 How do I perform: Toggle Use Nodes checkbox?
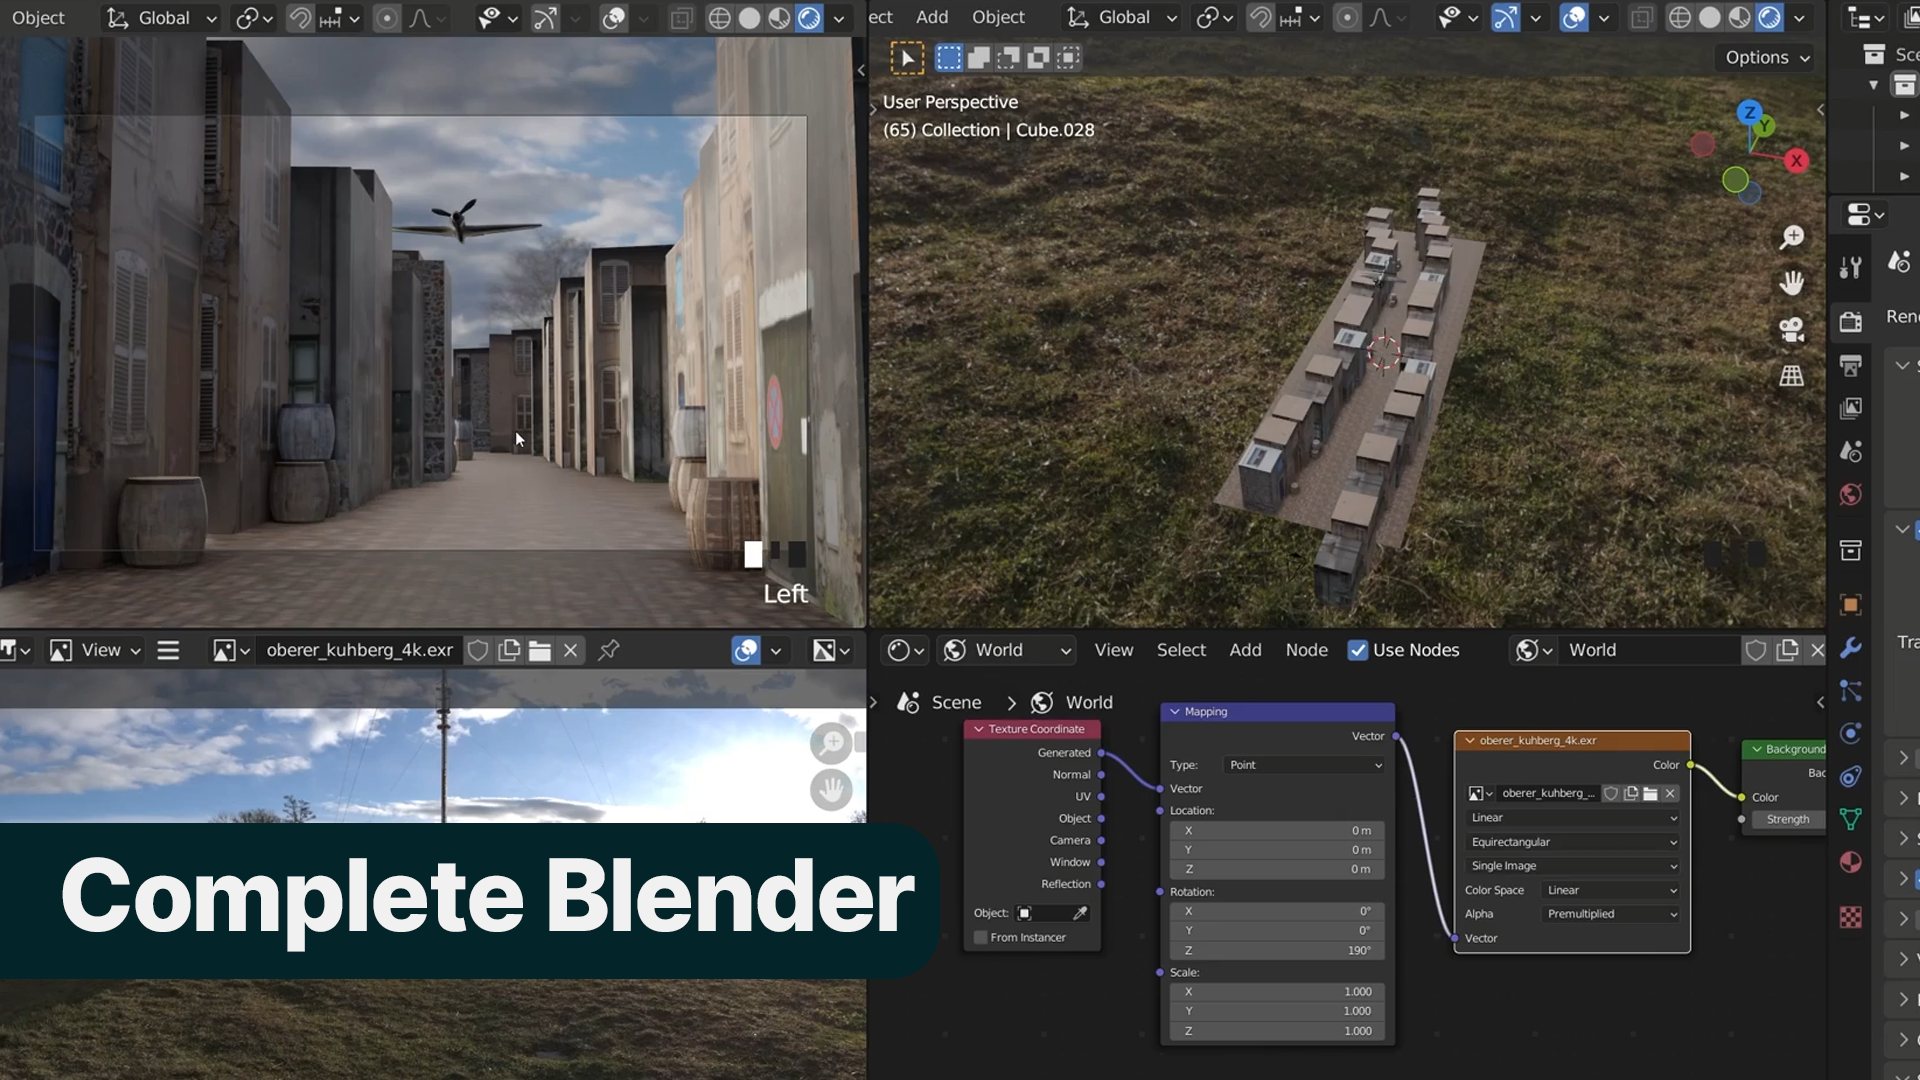tap(1357, 650)
